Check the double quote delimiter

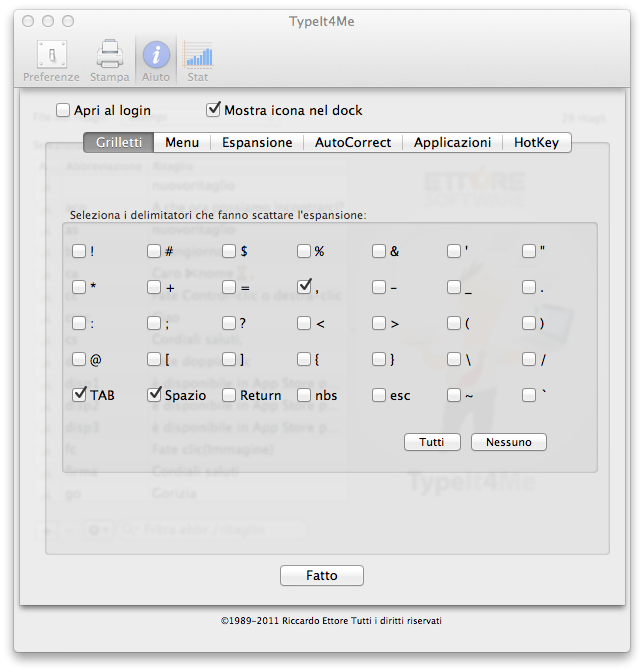529,251
